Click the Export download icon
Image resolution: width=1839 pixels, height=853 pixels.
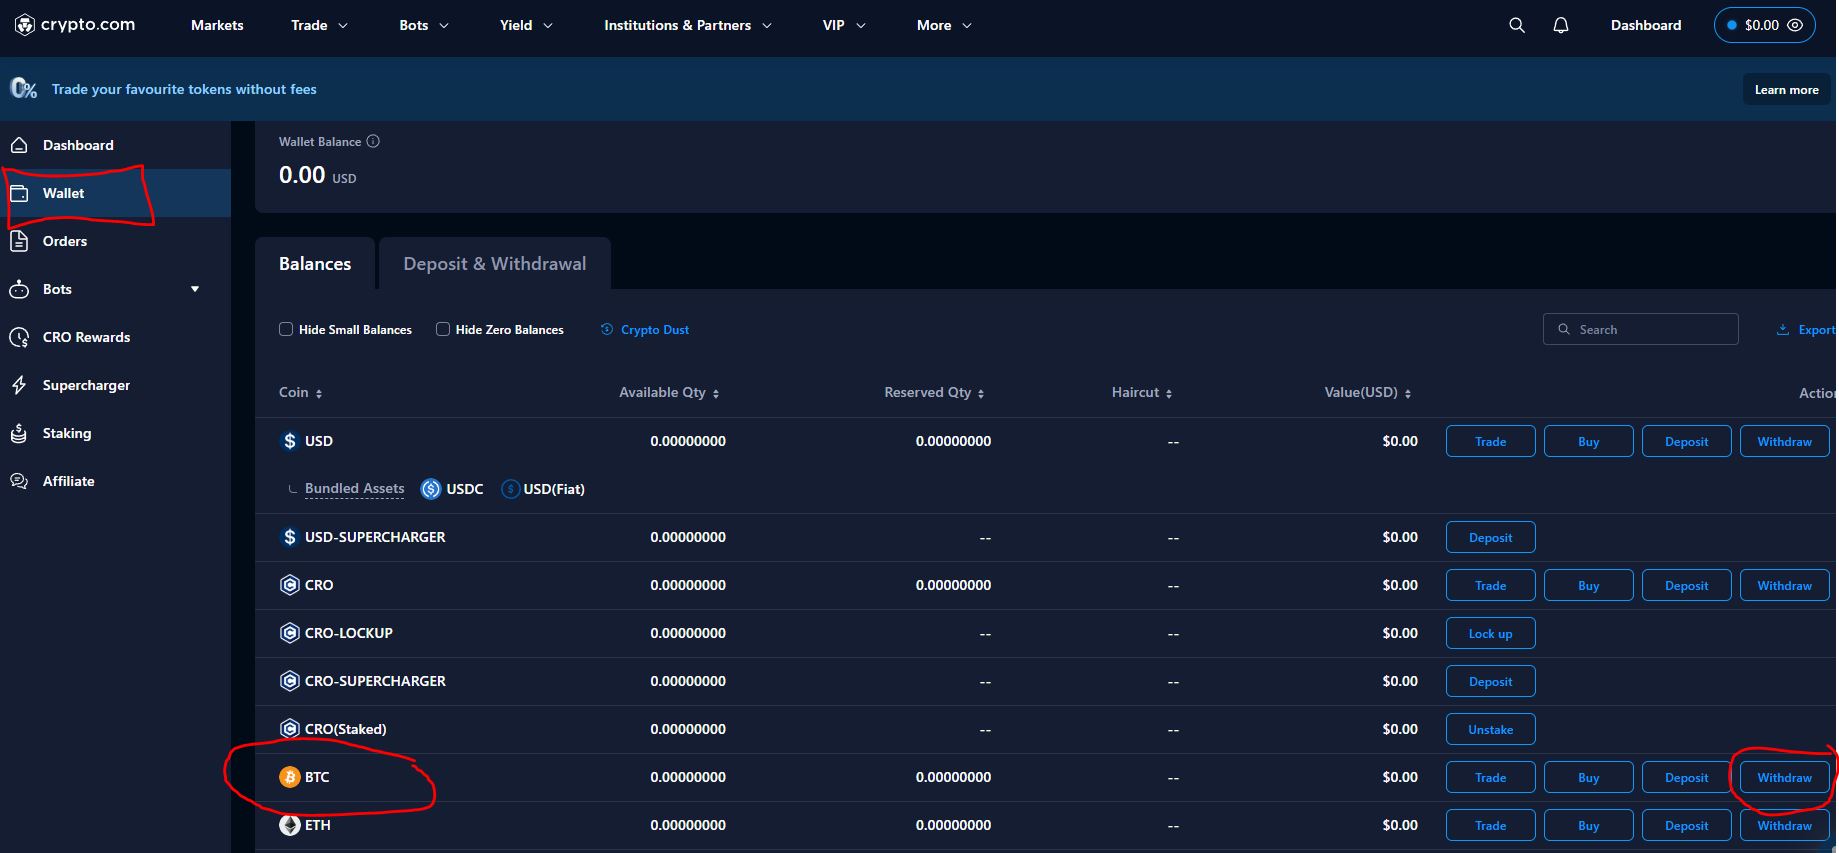[x=1782, y=329]
